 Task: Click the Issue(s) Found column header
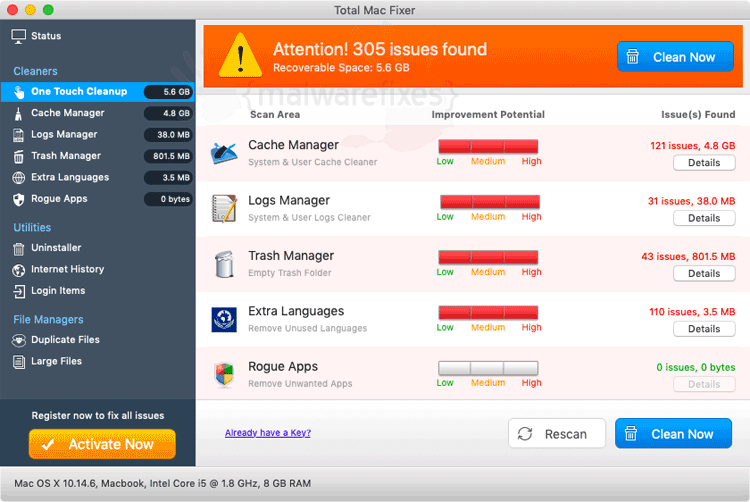click(698, 115)
